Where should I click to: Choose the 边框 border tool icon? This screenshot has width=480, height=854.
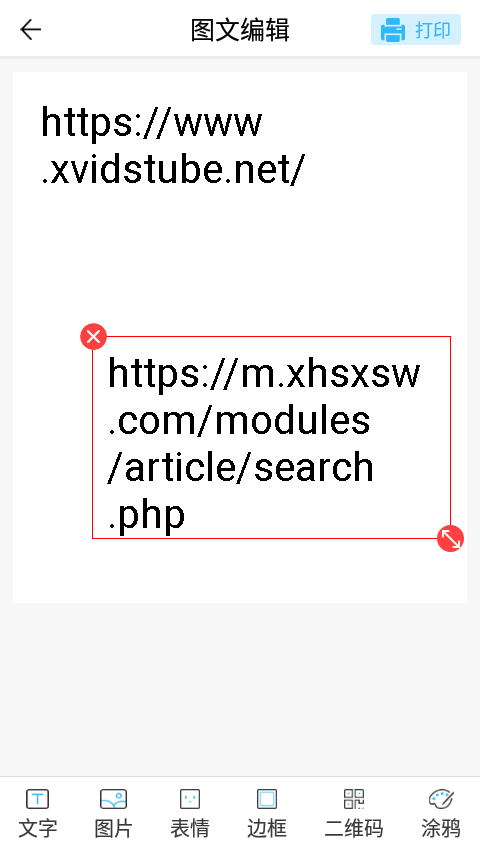(267, 799)
